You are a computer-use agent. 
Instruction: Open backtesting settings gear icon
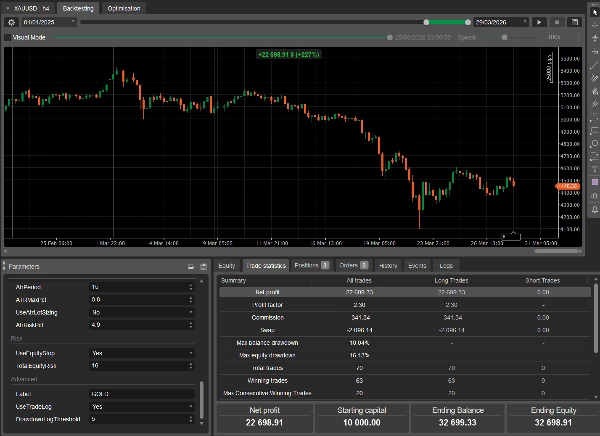pyautogui.click(x=12, y=21)
